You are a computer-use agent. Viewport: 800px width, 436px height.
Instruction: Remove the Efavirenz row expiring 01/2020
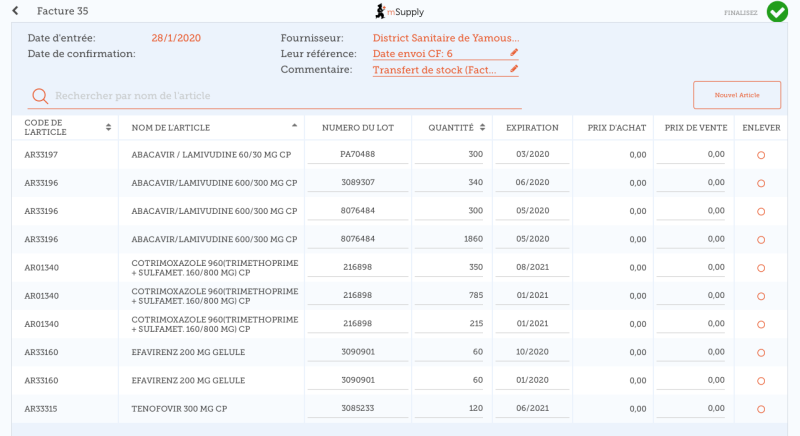761,381
